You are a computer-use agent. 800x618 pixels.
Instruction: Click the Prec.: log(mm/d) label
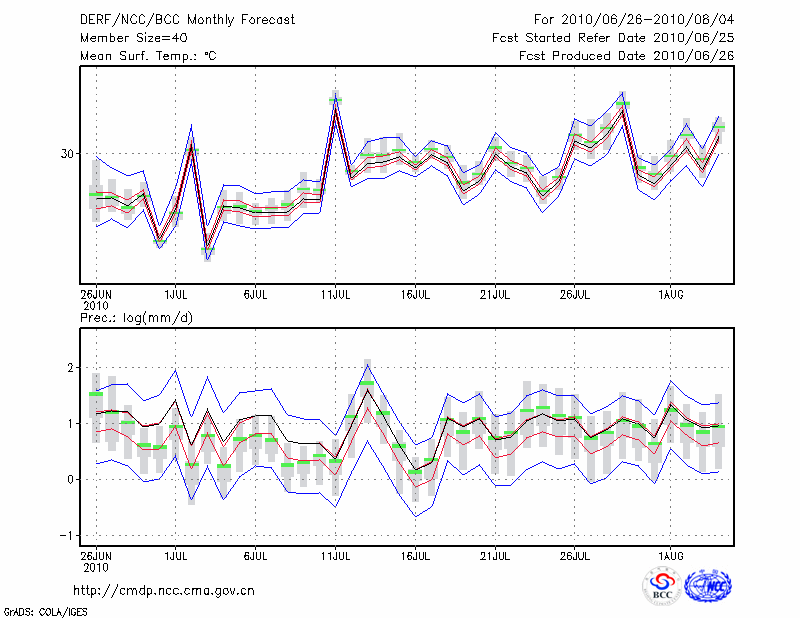tap(136, 318)
